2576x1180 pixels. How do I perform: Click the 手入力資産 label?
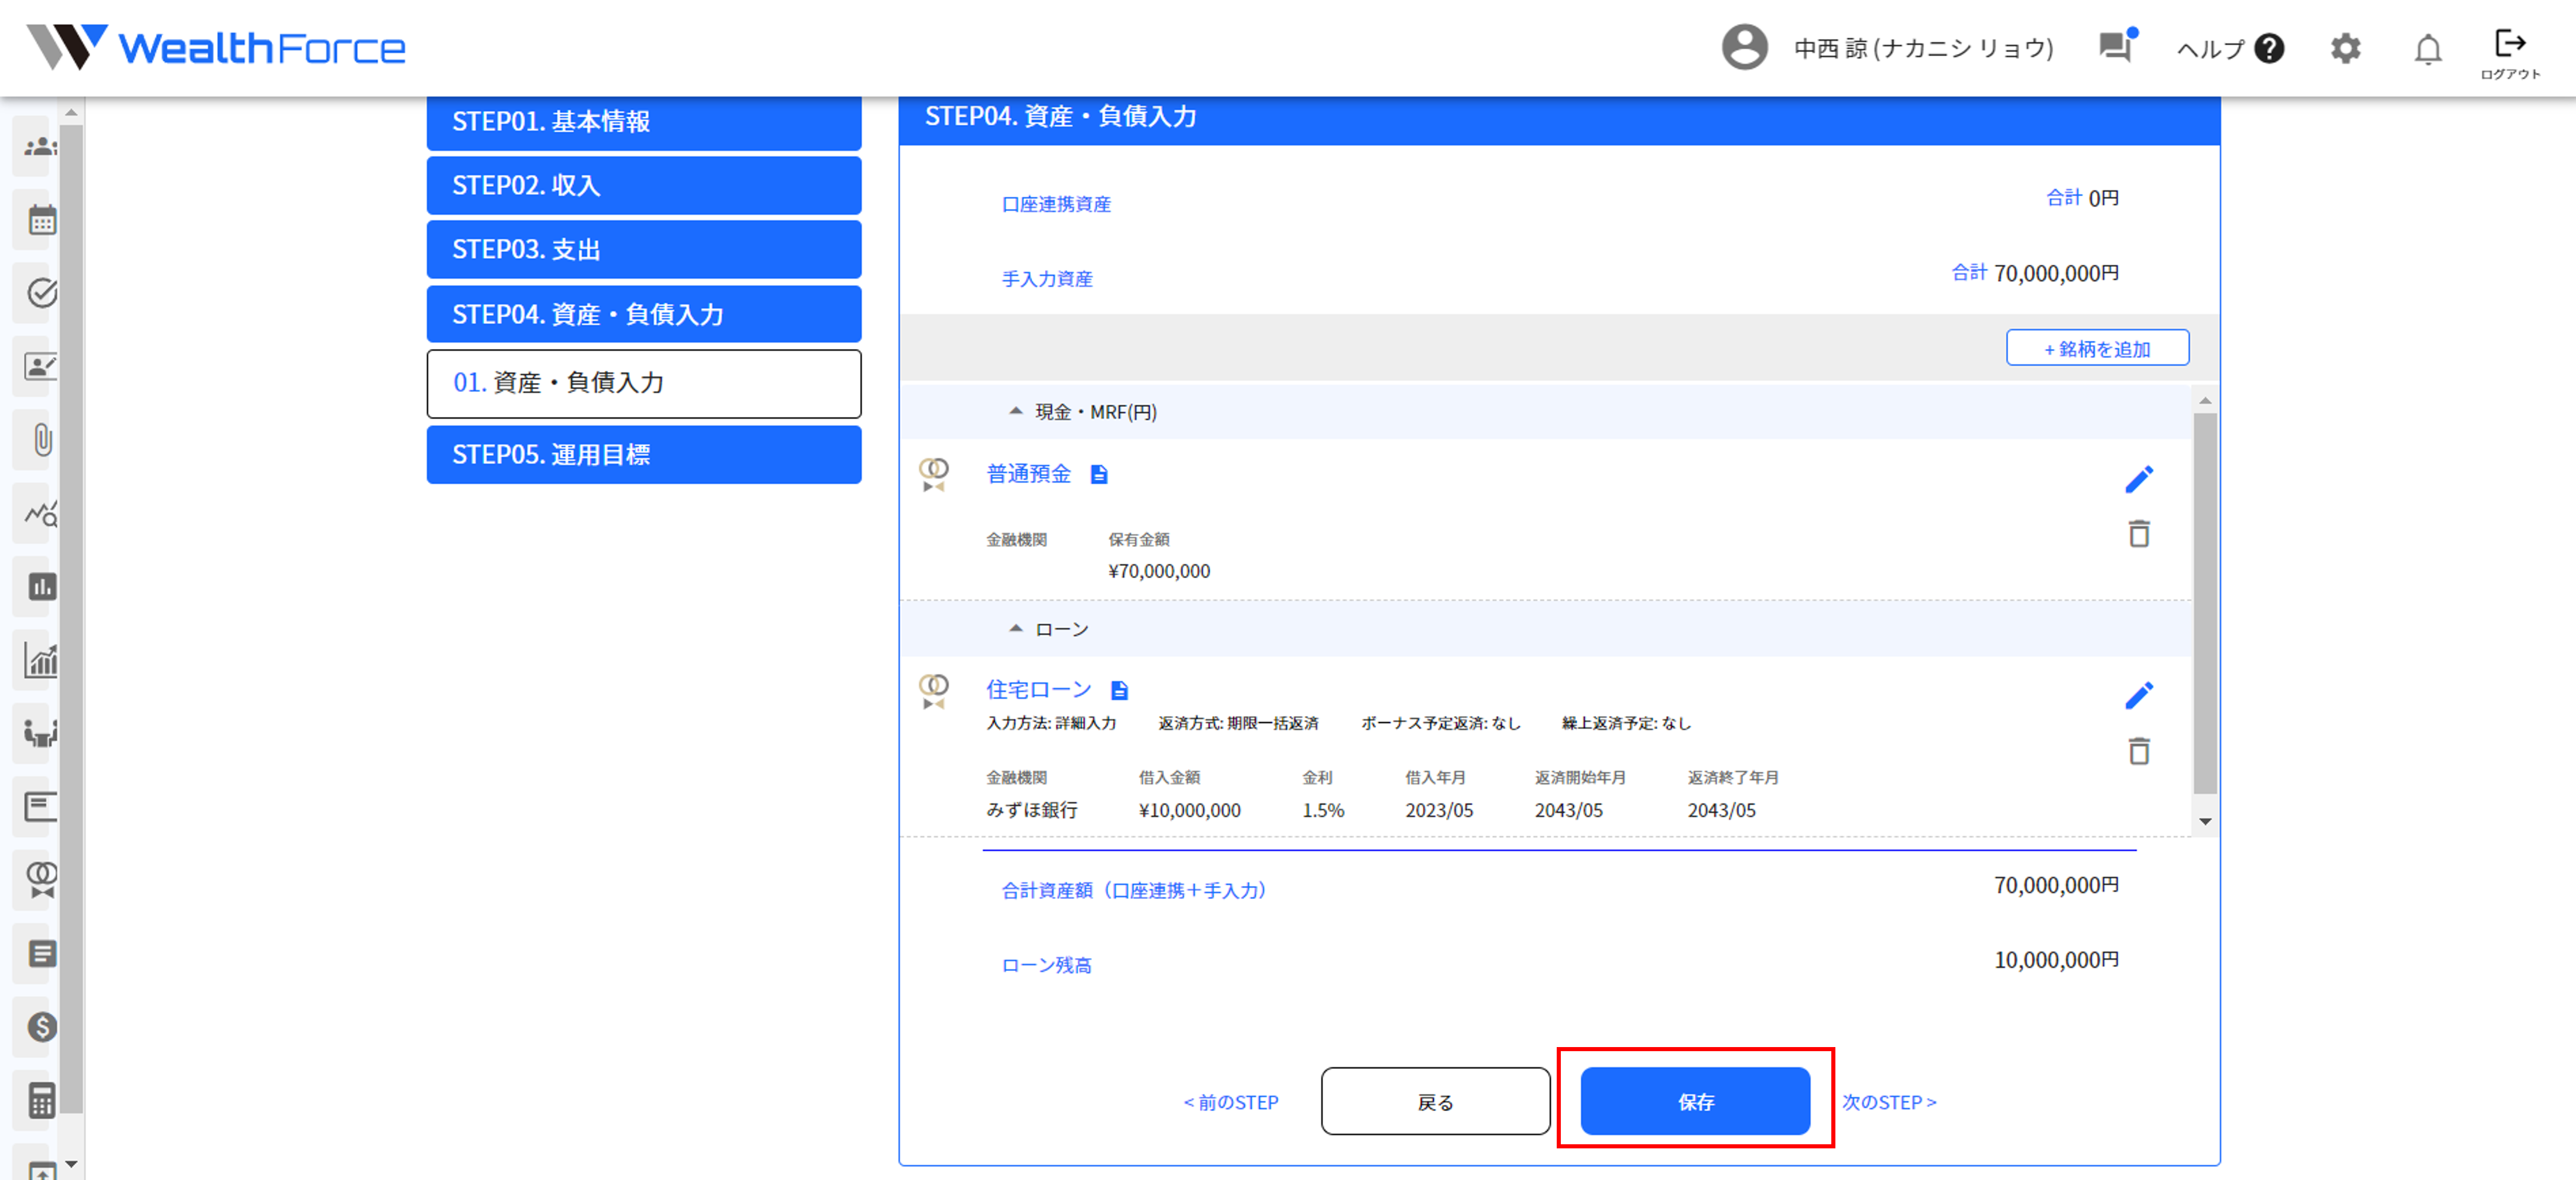point(1047,279)
